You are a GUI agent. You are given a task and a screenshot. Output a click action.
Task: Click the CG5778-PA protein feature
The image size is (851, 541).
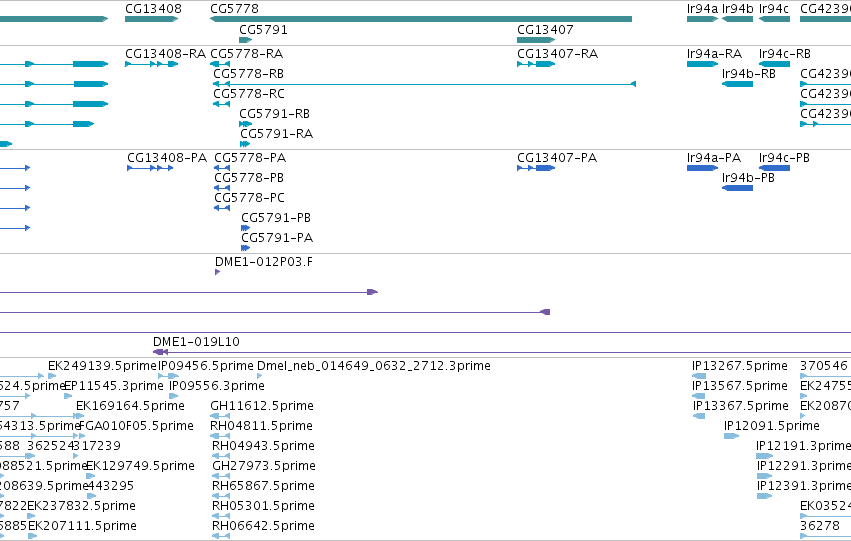(222, 168)
